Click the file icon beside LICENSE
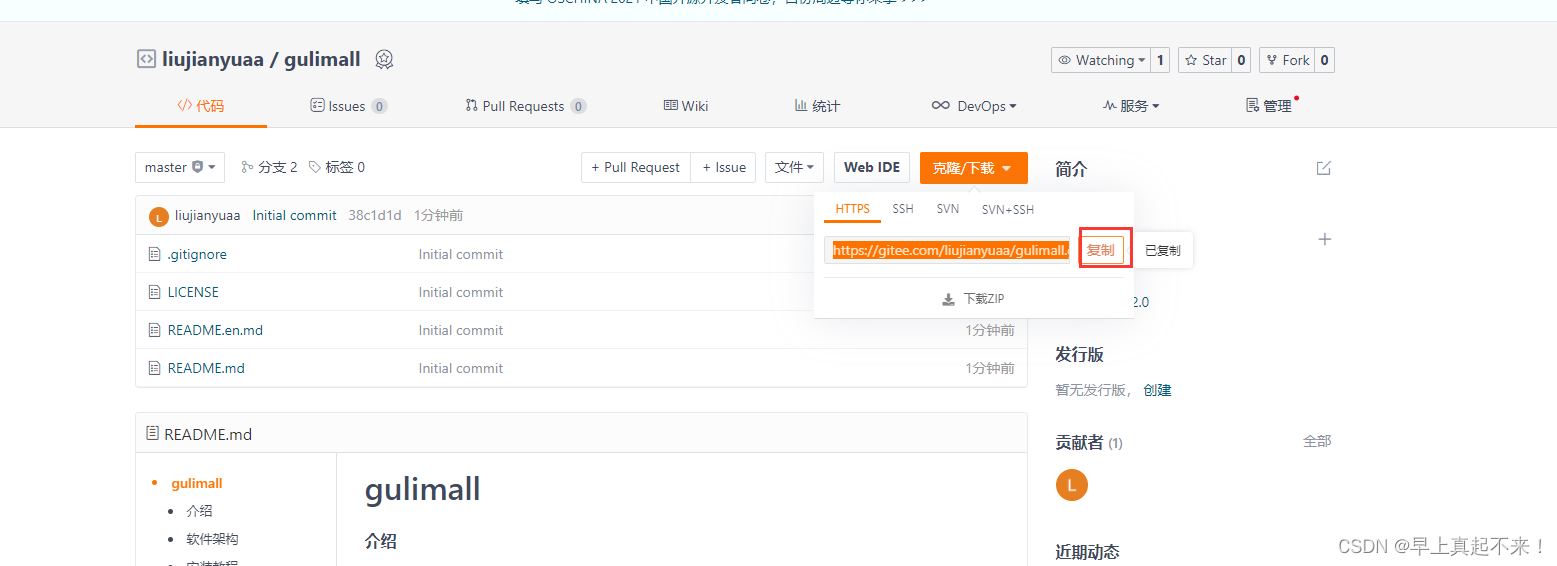Image resolution: width=1557 pixels, height=566 pixels. point(154,292)
